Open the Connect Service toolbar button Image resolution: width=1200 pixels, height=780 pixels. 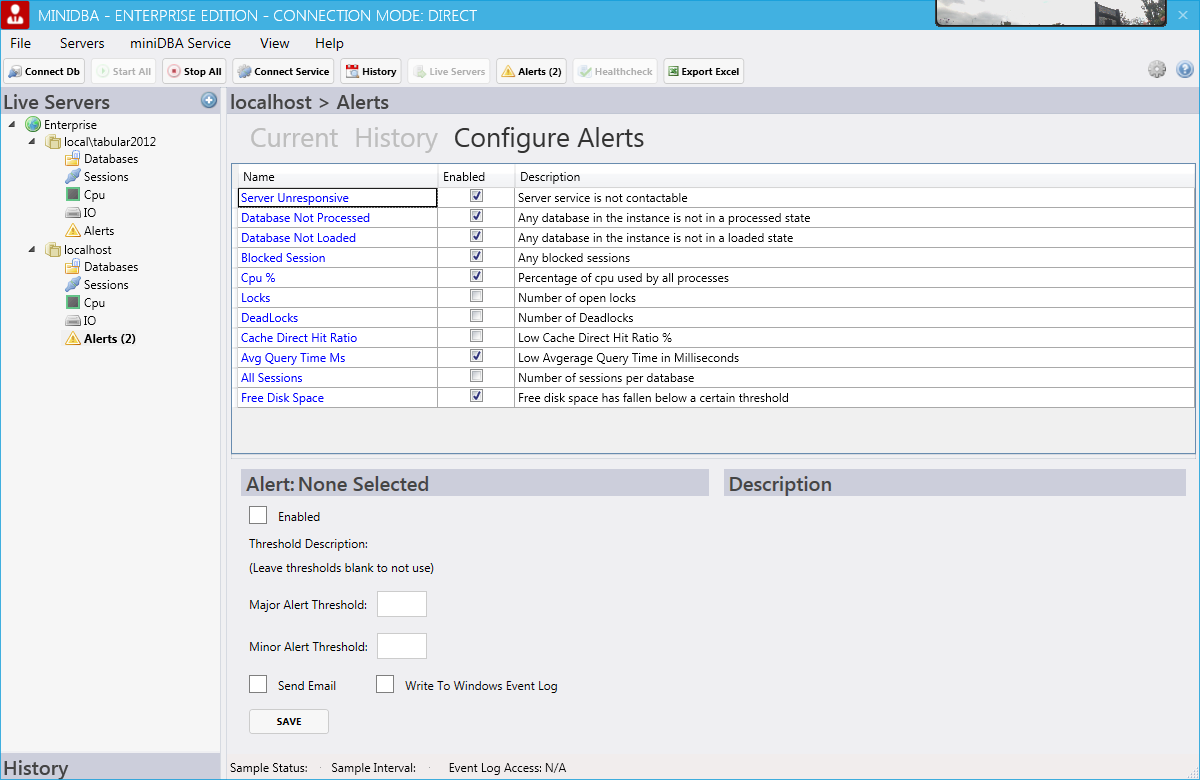tap(284, 71)
